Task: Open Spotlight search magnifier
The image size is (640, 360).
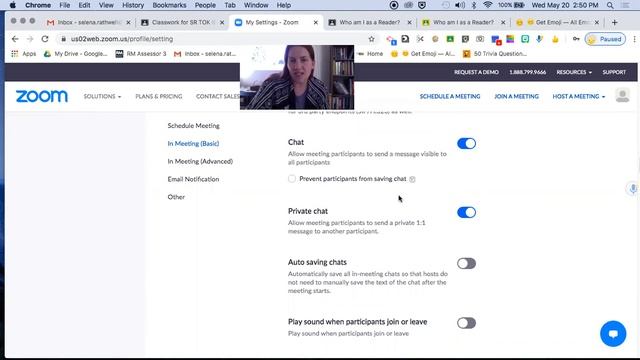Action: (610, 5)
